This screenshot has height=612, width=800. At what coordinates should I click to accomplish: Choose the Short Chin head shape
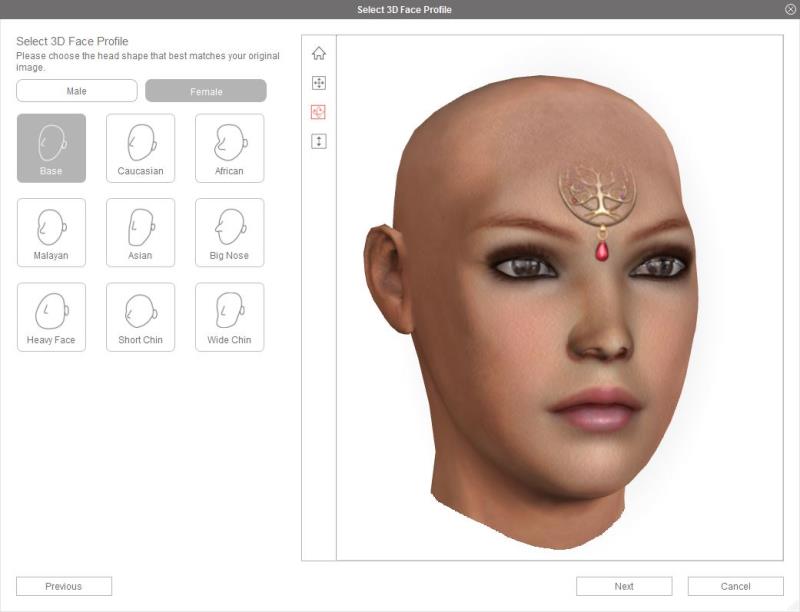140,317
